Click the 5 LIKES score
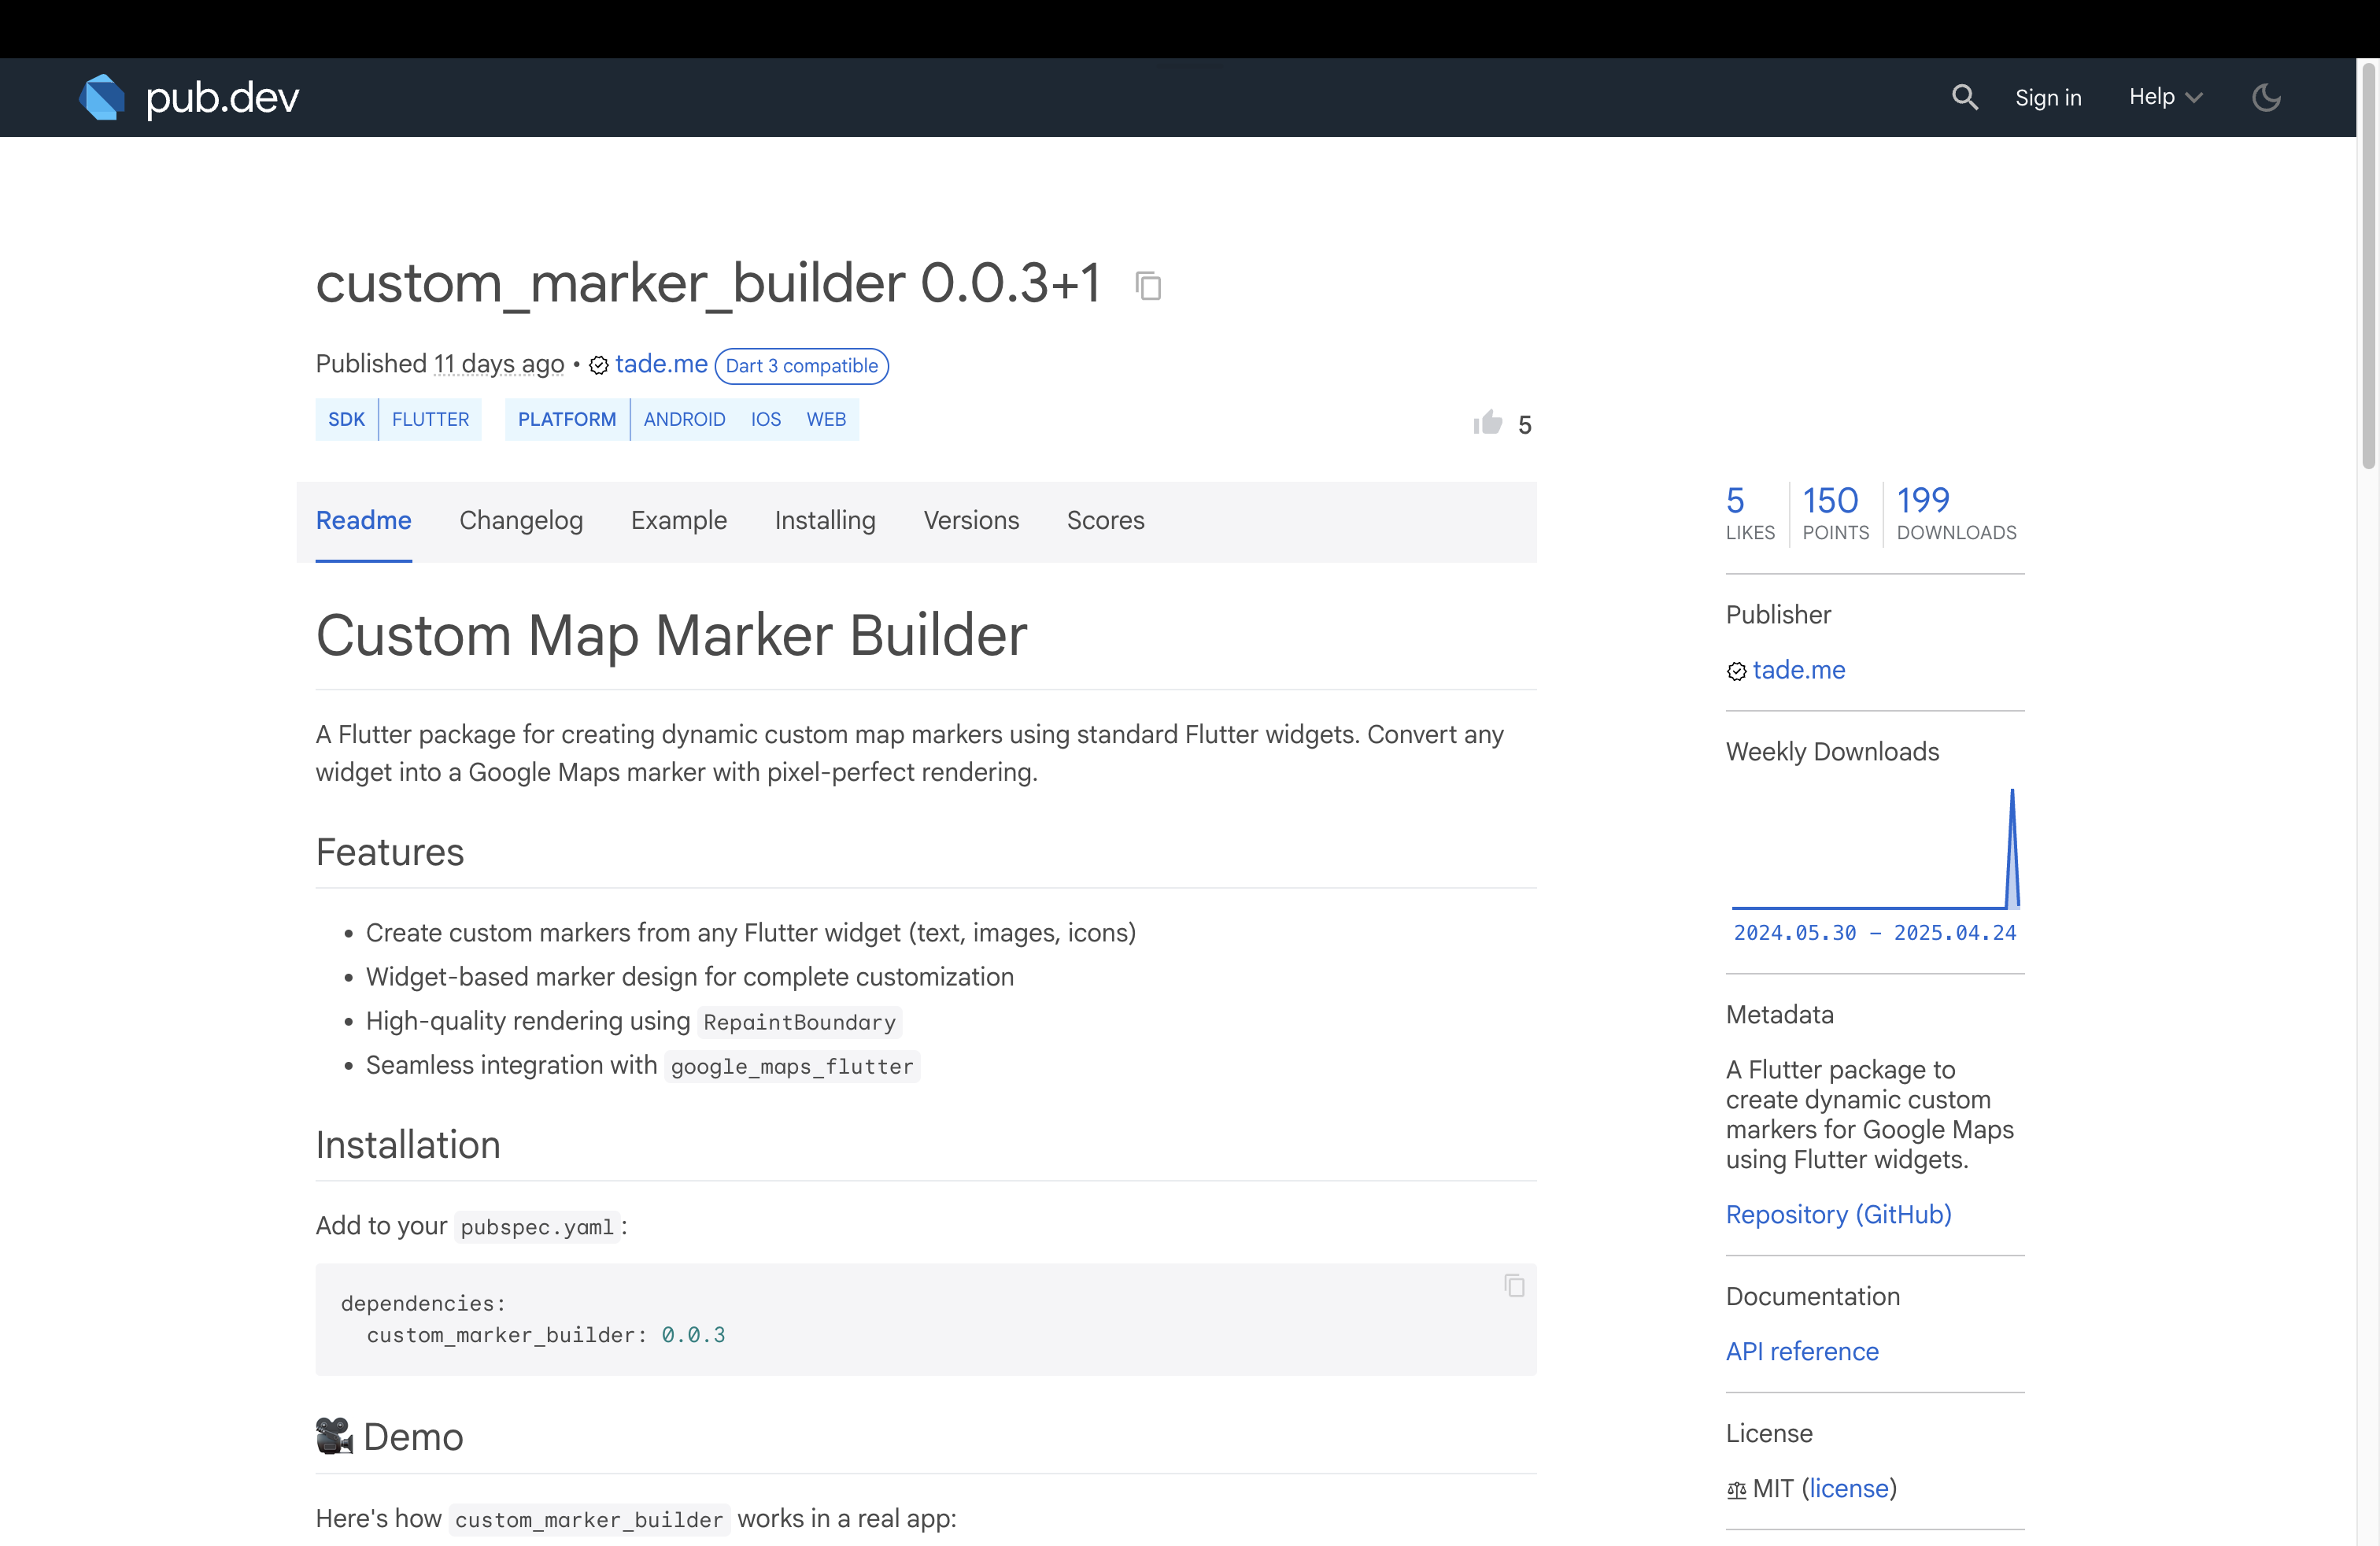This screenshot has height=1546, width=2380. click(x=1749, y=513)
